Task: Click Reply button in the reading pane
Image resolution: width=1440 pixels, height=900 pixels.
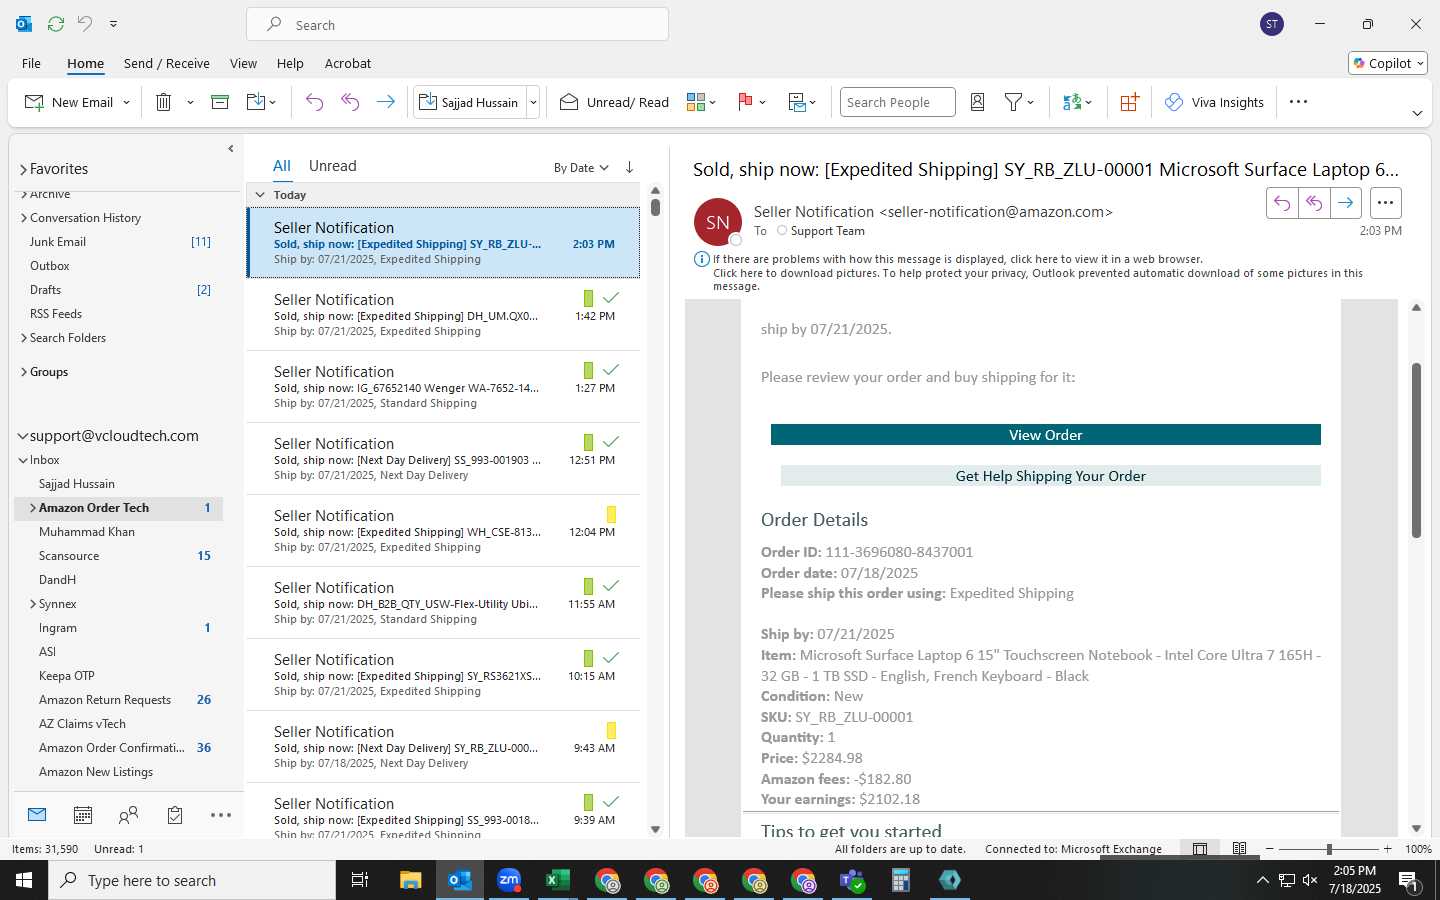Action: tap(1281, 203)
